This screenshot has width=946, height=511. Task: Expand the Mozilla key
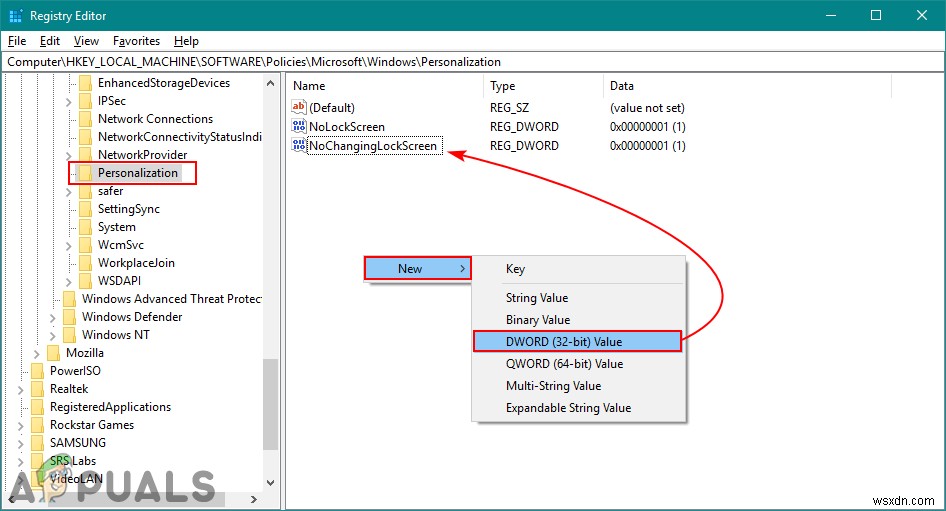coord(37,354)
